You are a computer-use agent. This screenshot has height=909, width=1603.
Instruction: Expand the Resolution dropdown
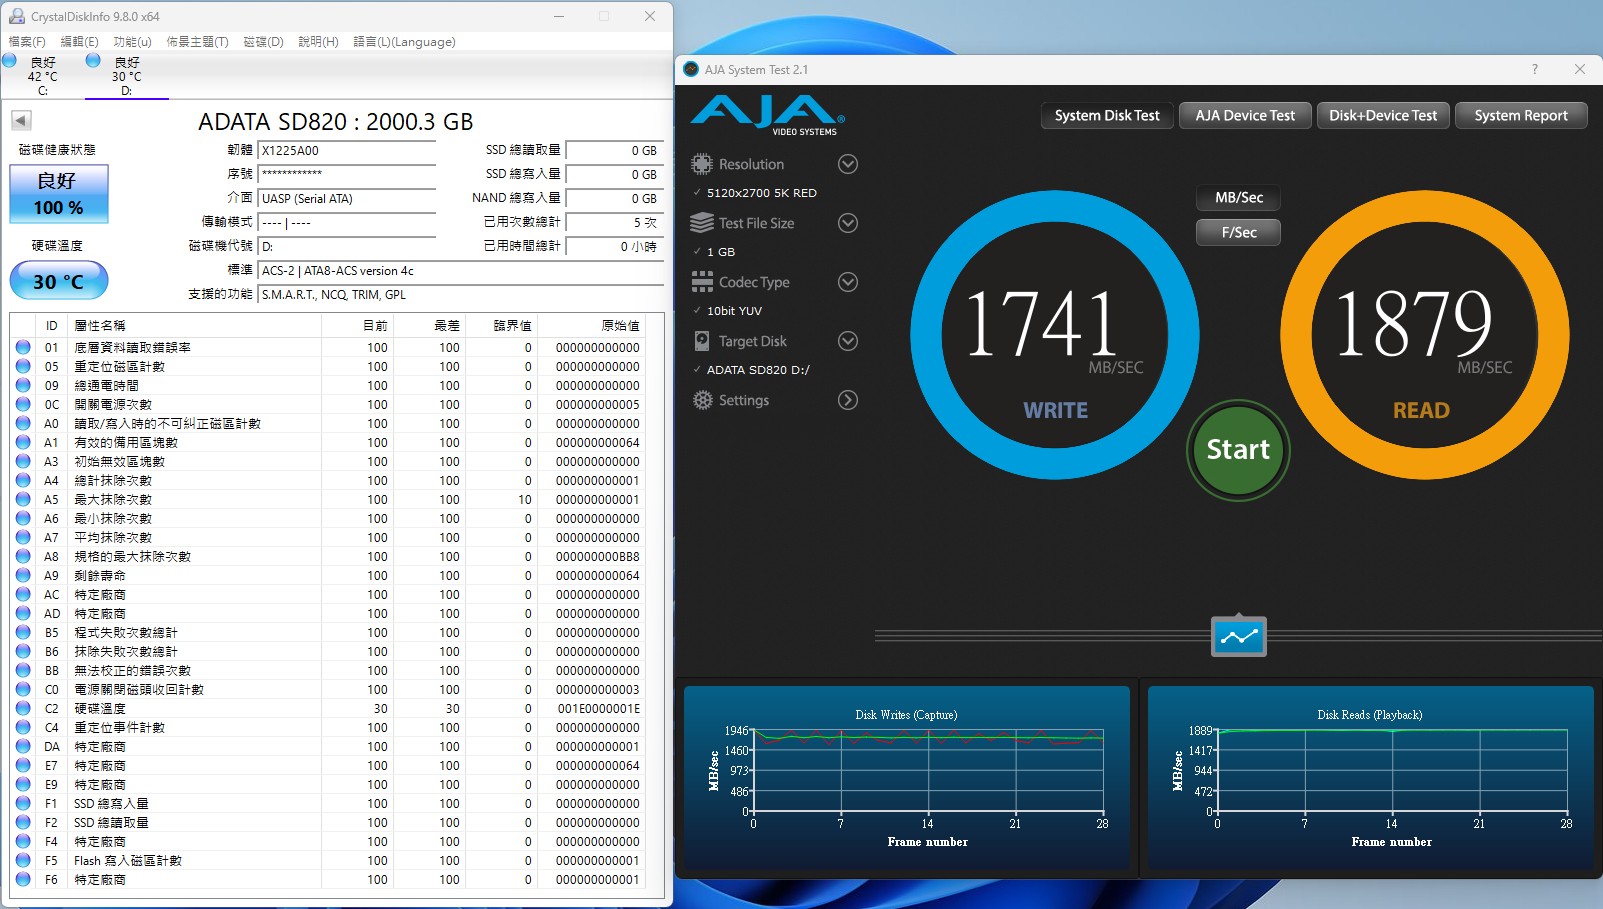point(848,164)
